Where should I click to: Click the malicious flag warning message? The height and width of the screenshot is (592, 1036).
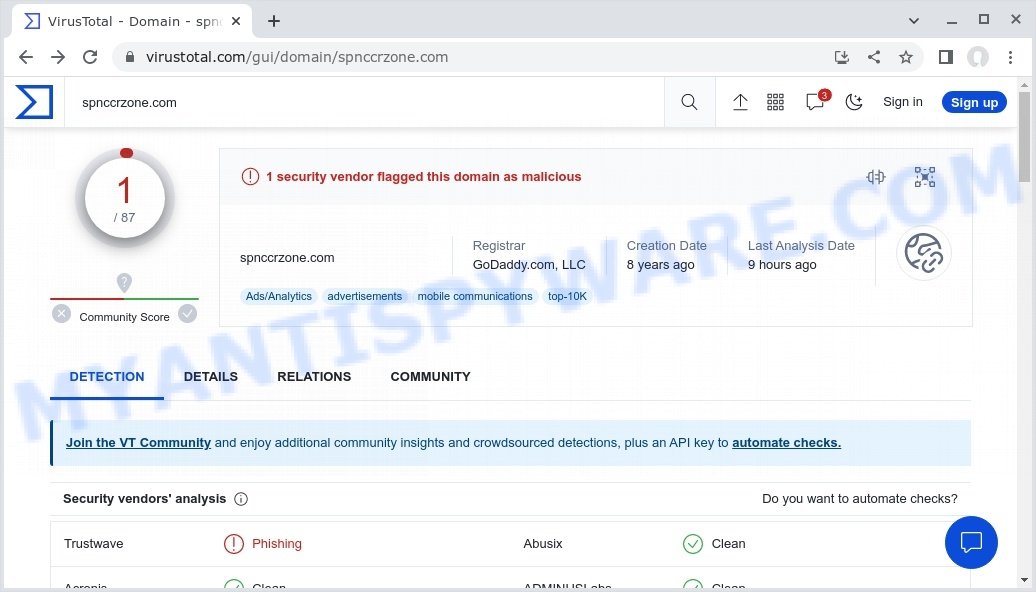pos(424,176)
